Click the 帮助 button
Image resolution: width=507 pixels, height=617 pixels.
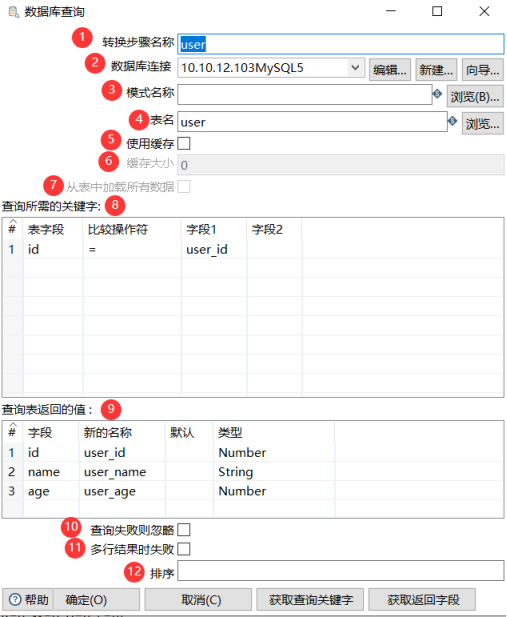point(28,600)
